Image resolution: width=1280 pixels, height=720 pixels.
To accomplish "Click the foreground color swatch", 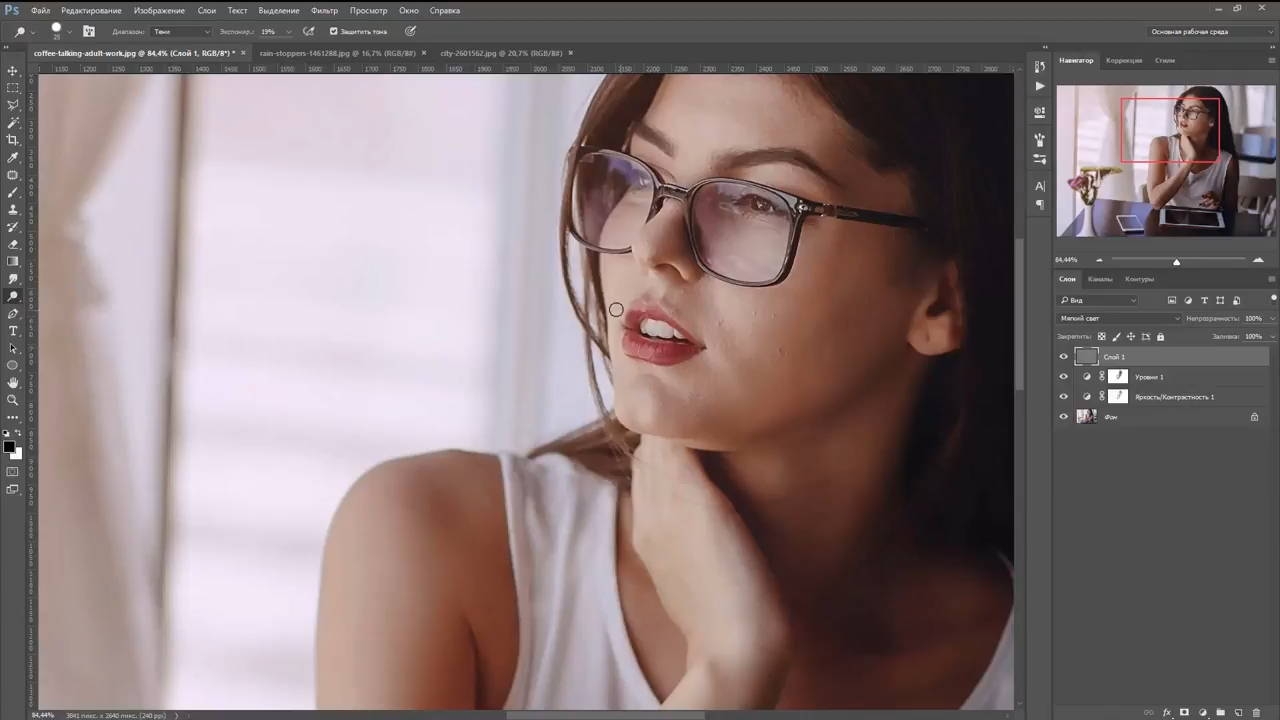I will (x=9, y=446).
